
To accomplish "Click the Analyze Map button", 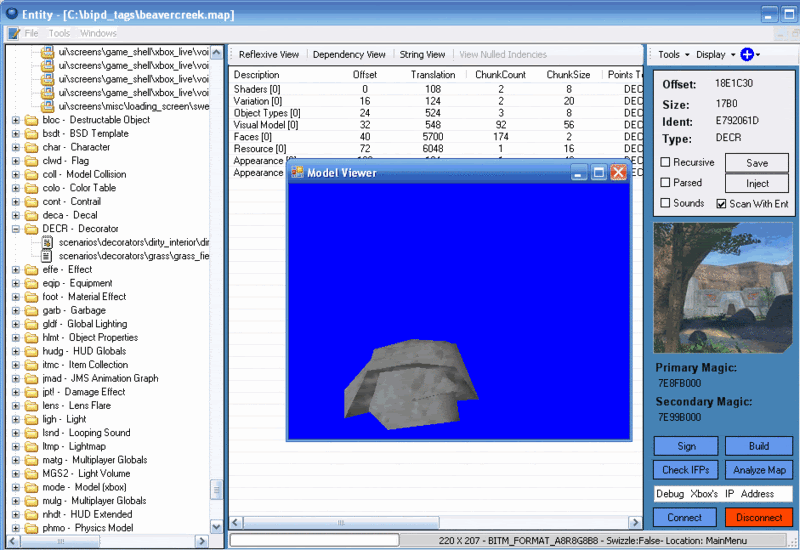I will pos(758,470).
